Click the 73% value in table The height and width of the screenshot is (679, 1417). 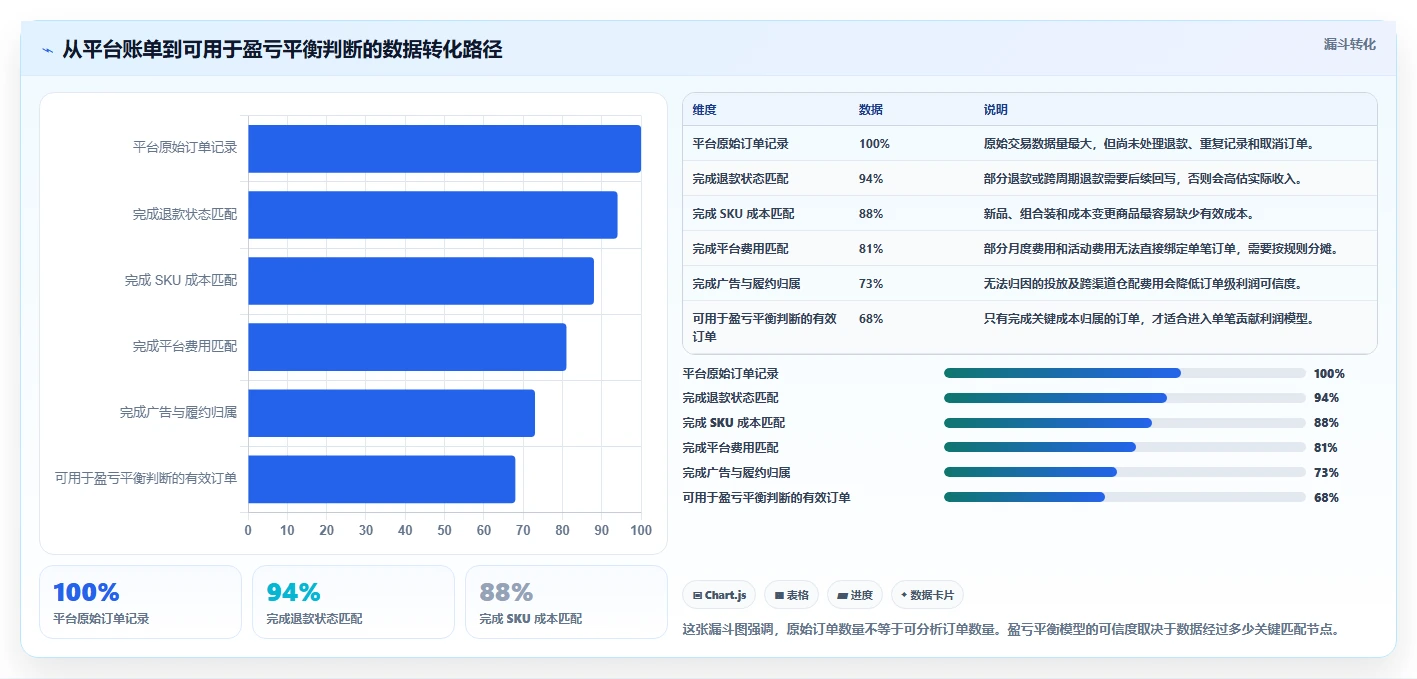(870, 284)
